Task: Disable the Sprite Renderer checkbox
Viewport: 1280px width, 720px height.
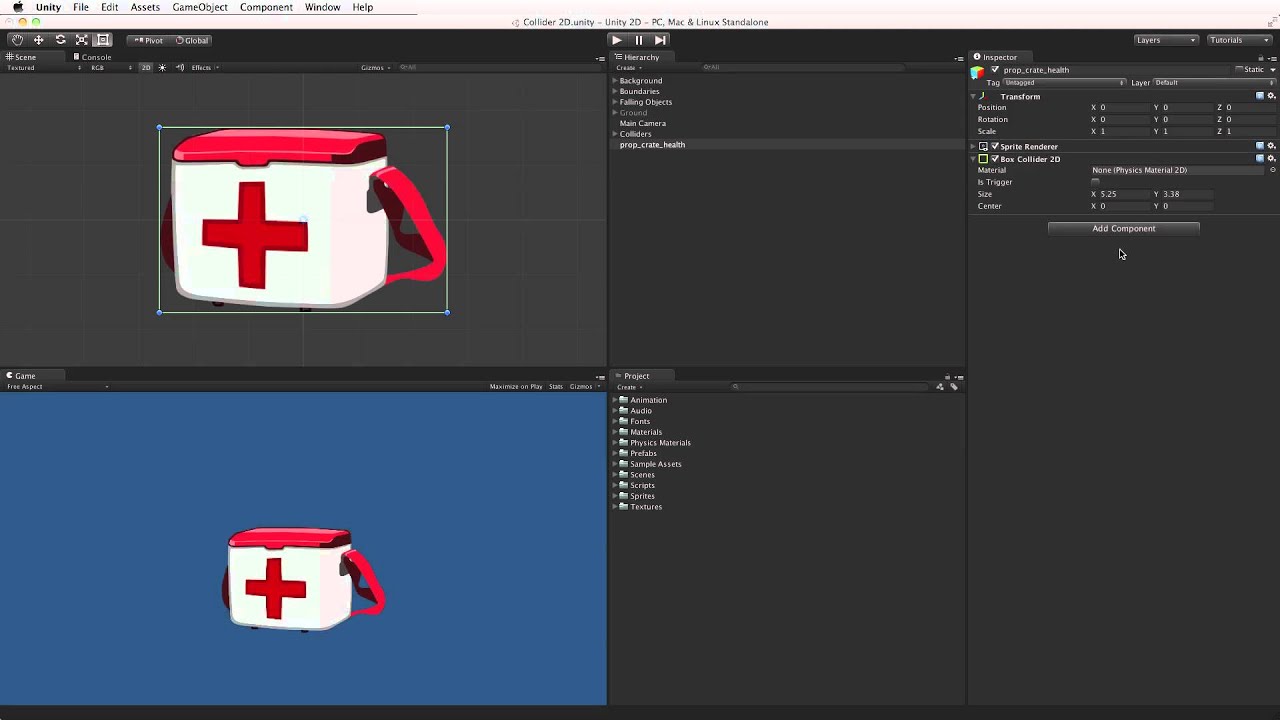Action: point(995,146)
